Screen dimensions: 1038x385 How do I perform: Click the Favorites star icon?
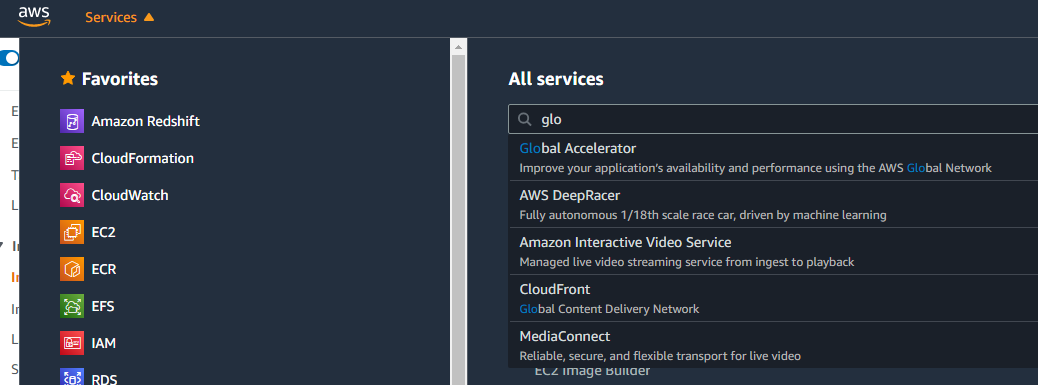point(68,79)
